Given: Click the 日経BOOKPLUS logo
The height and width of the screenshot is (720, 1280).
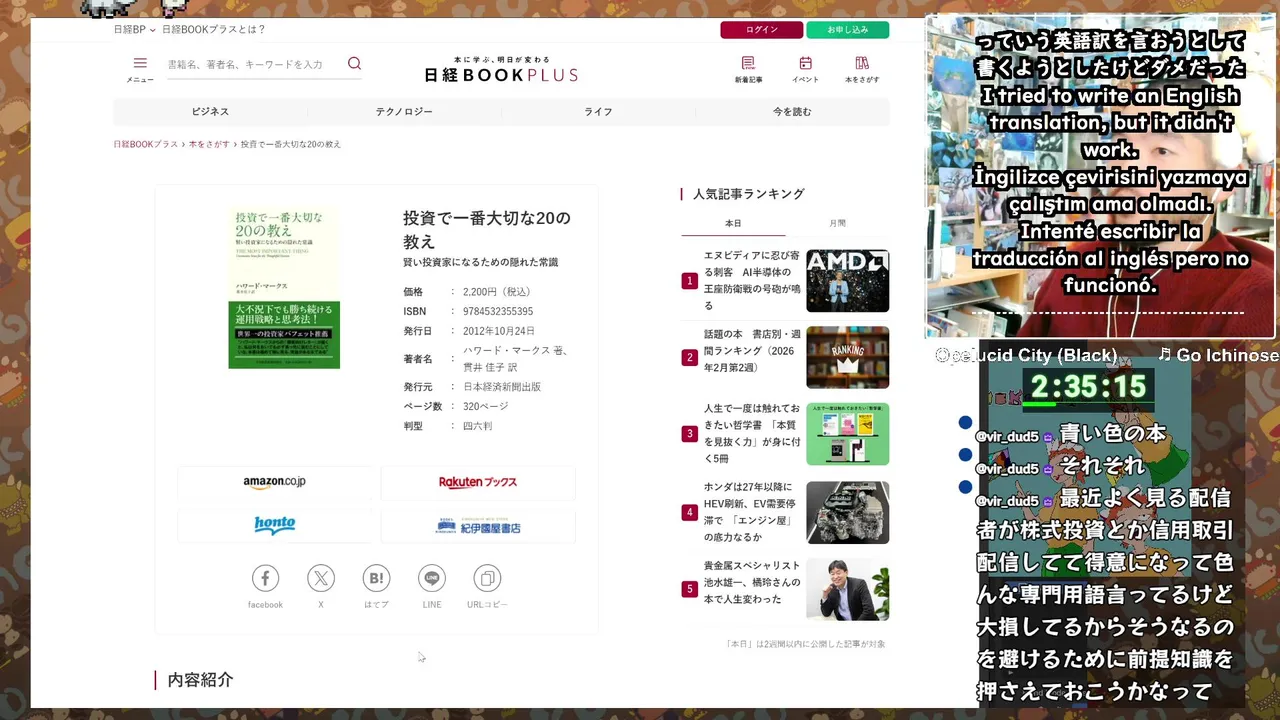Looking at the screenshot, I should coord(501,70).
